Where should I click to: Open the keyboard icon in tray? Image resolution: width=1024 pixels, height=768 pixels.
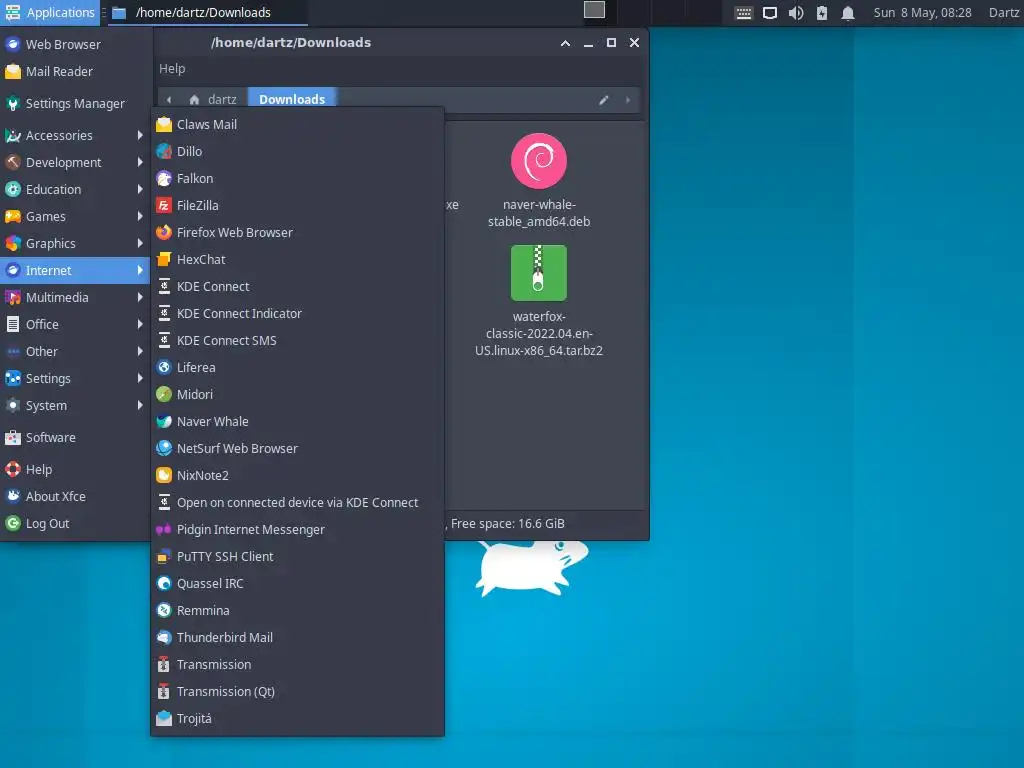743,13
